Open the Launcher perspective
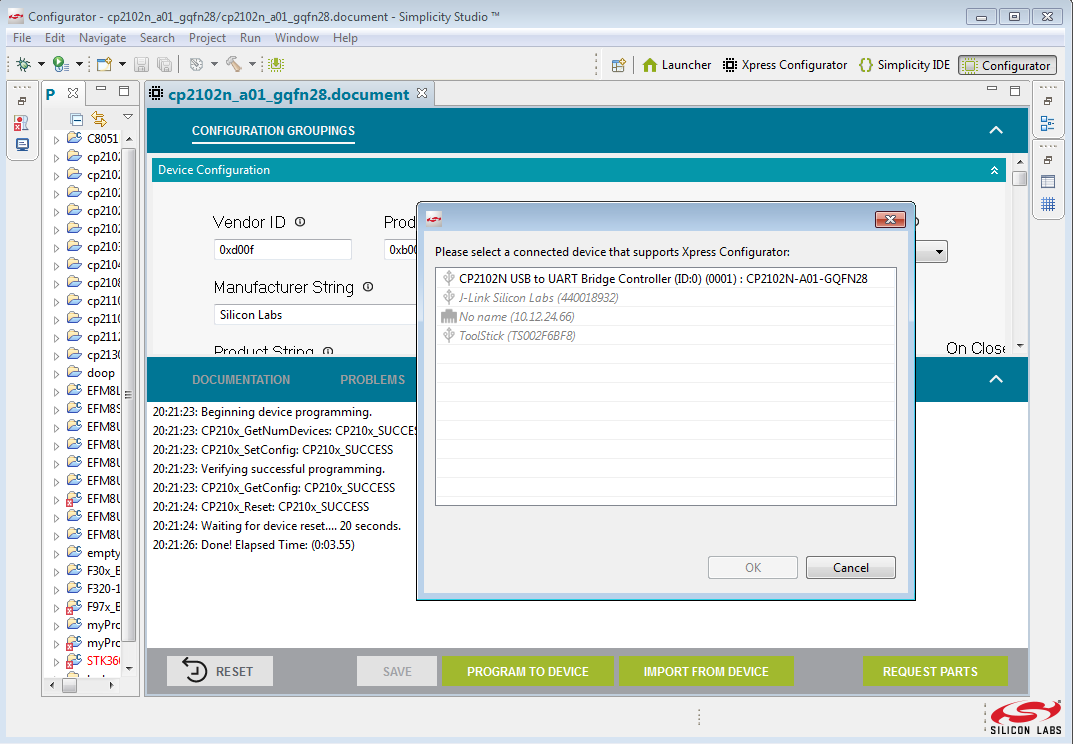Image resolution: width=1073 pixels, height=744 pixels. tap(676, 64)
